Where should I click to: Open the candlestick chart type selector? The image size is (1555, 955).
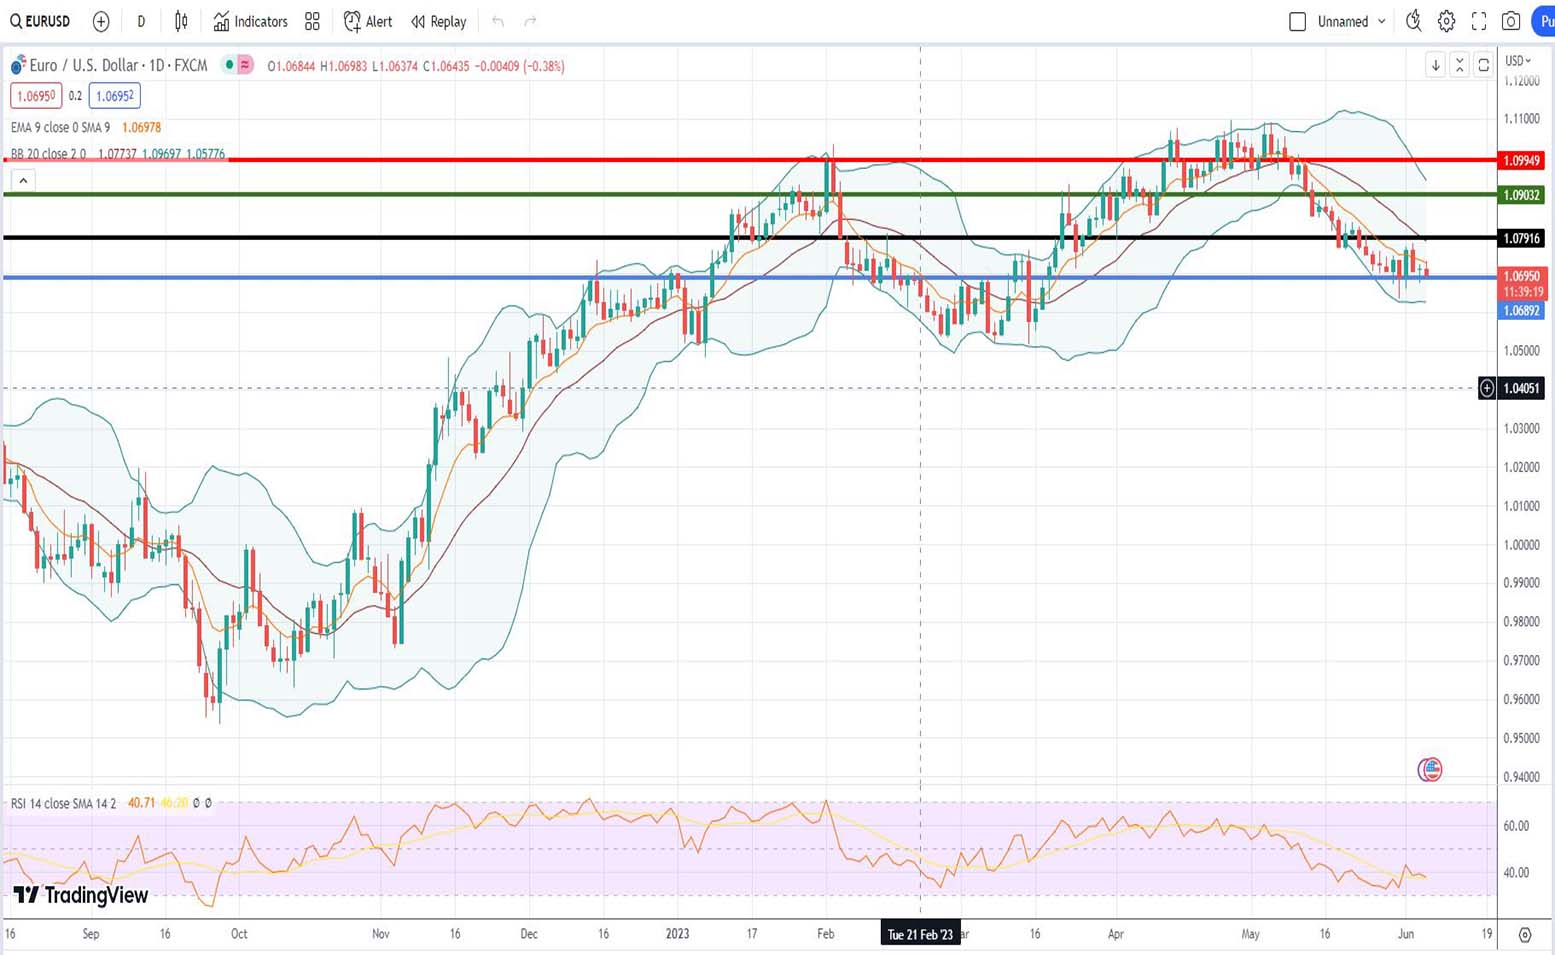coord(181,21)
